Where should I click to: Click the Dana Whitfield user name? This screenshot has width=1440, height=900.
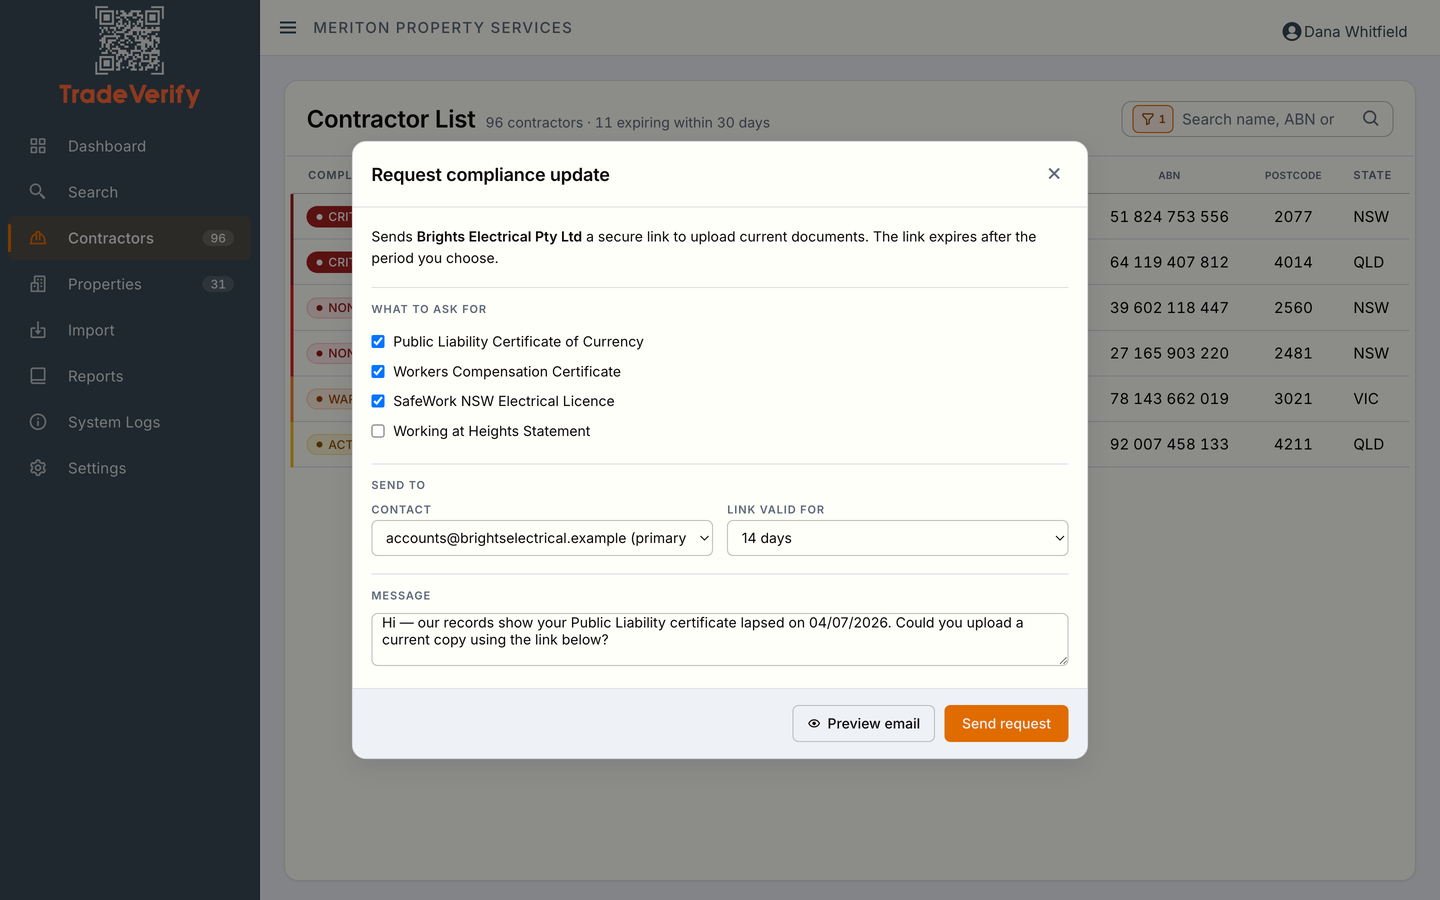[1355, 32]
